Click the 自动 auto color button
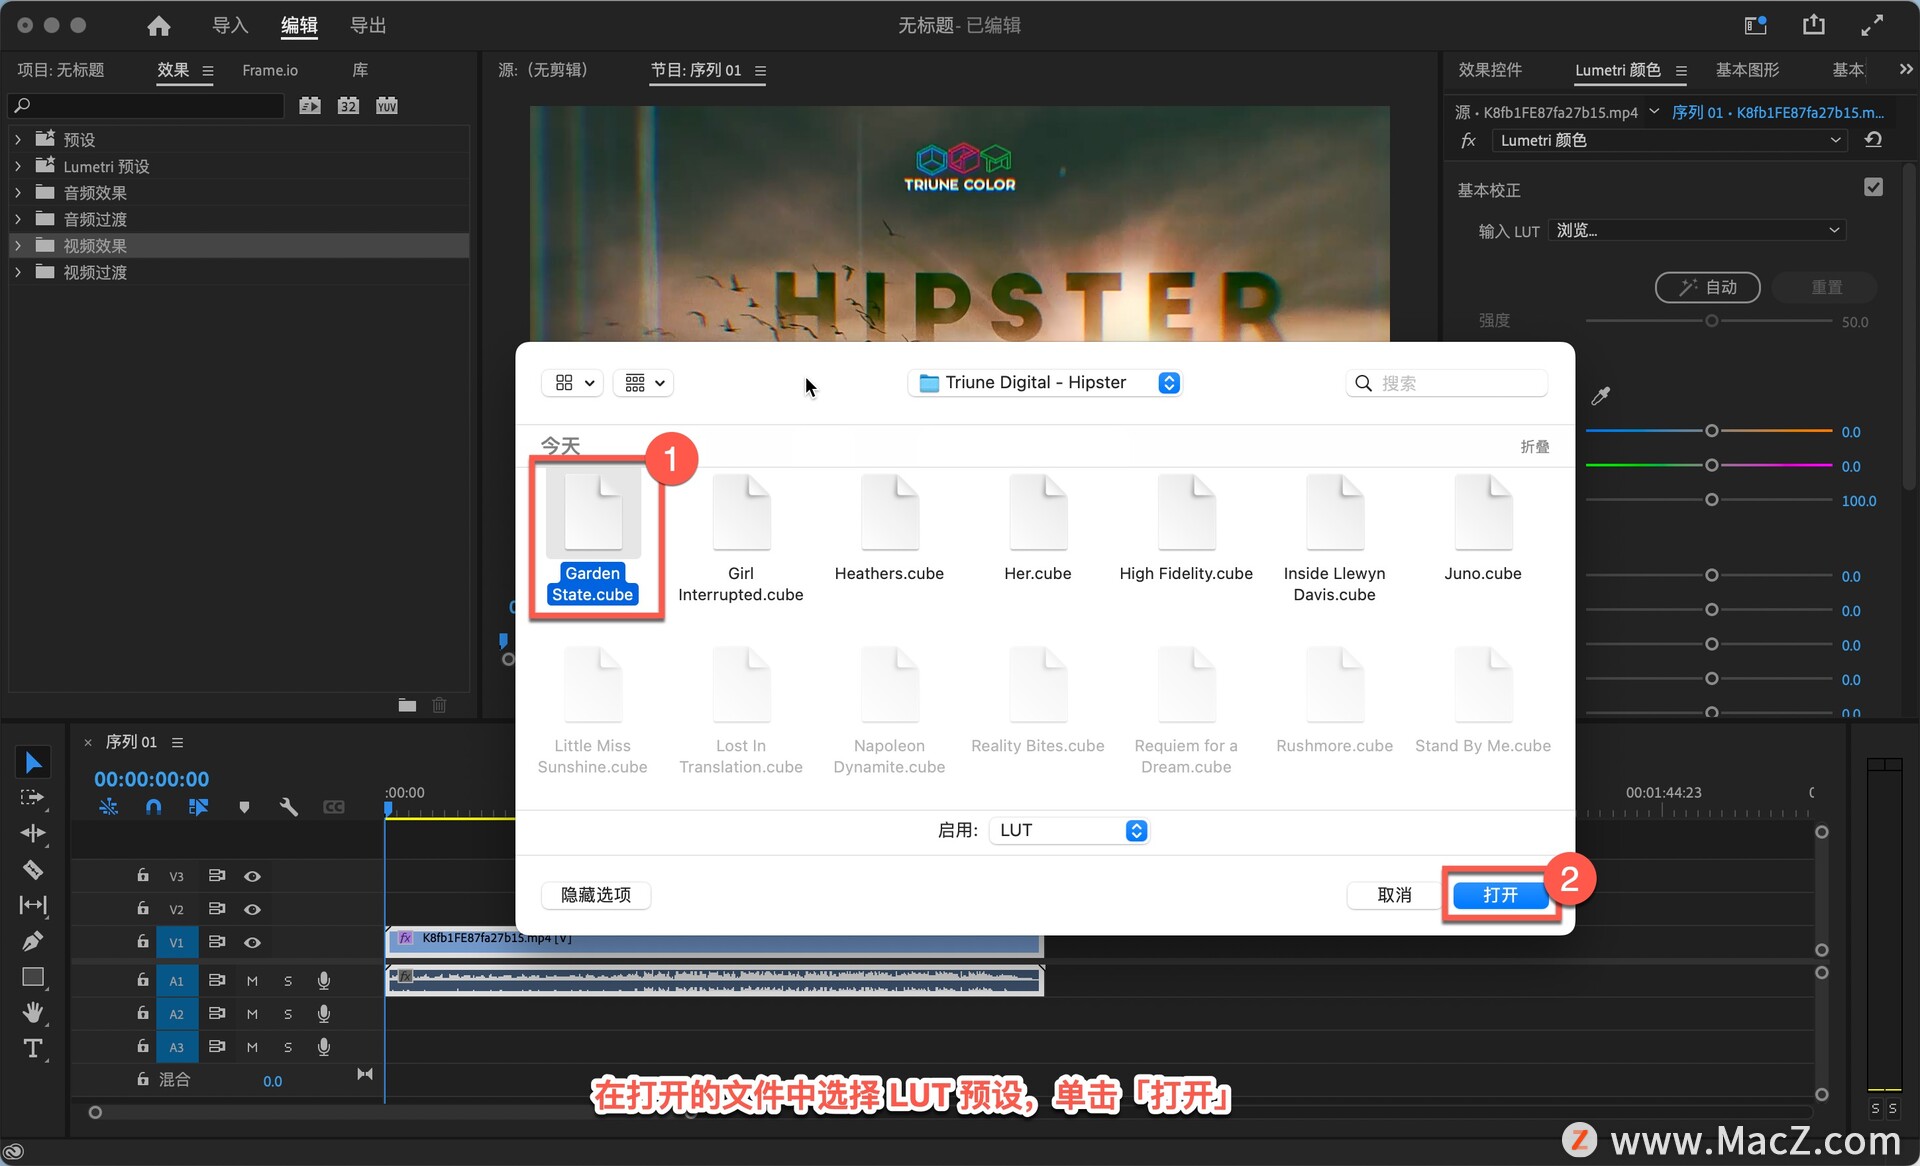This screenshot has width=1920, height=1166. tap(1708, 287)
